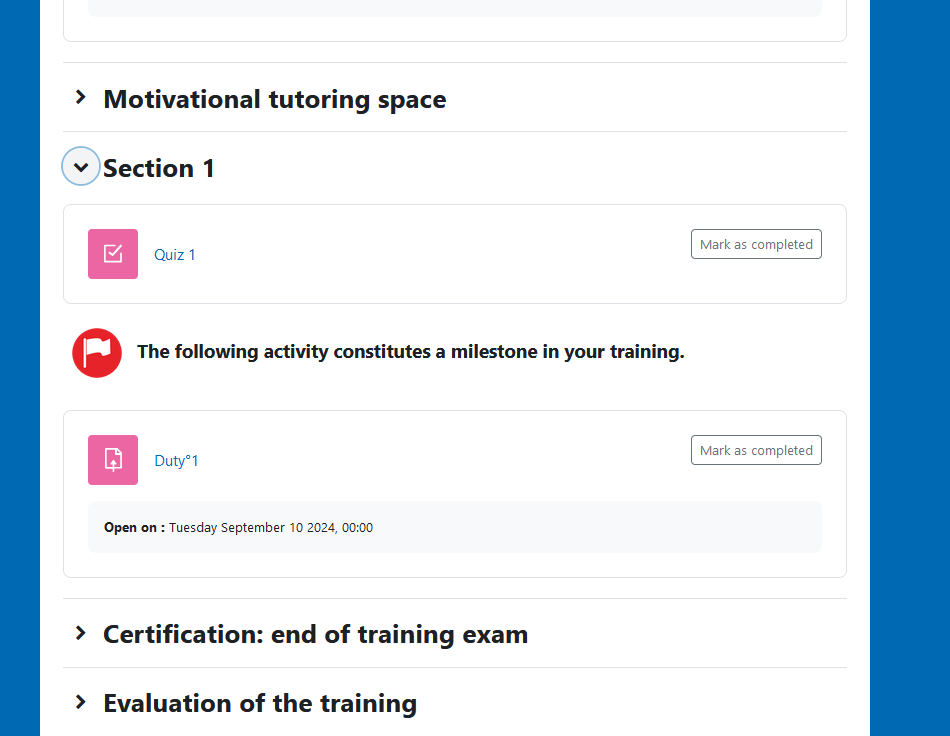
Task: Click the milestone notice text
Action: pos(410,352)
